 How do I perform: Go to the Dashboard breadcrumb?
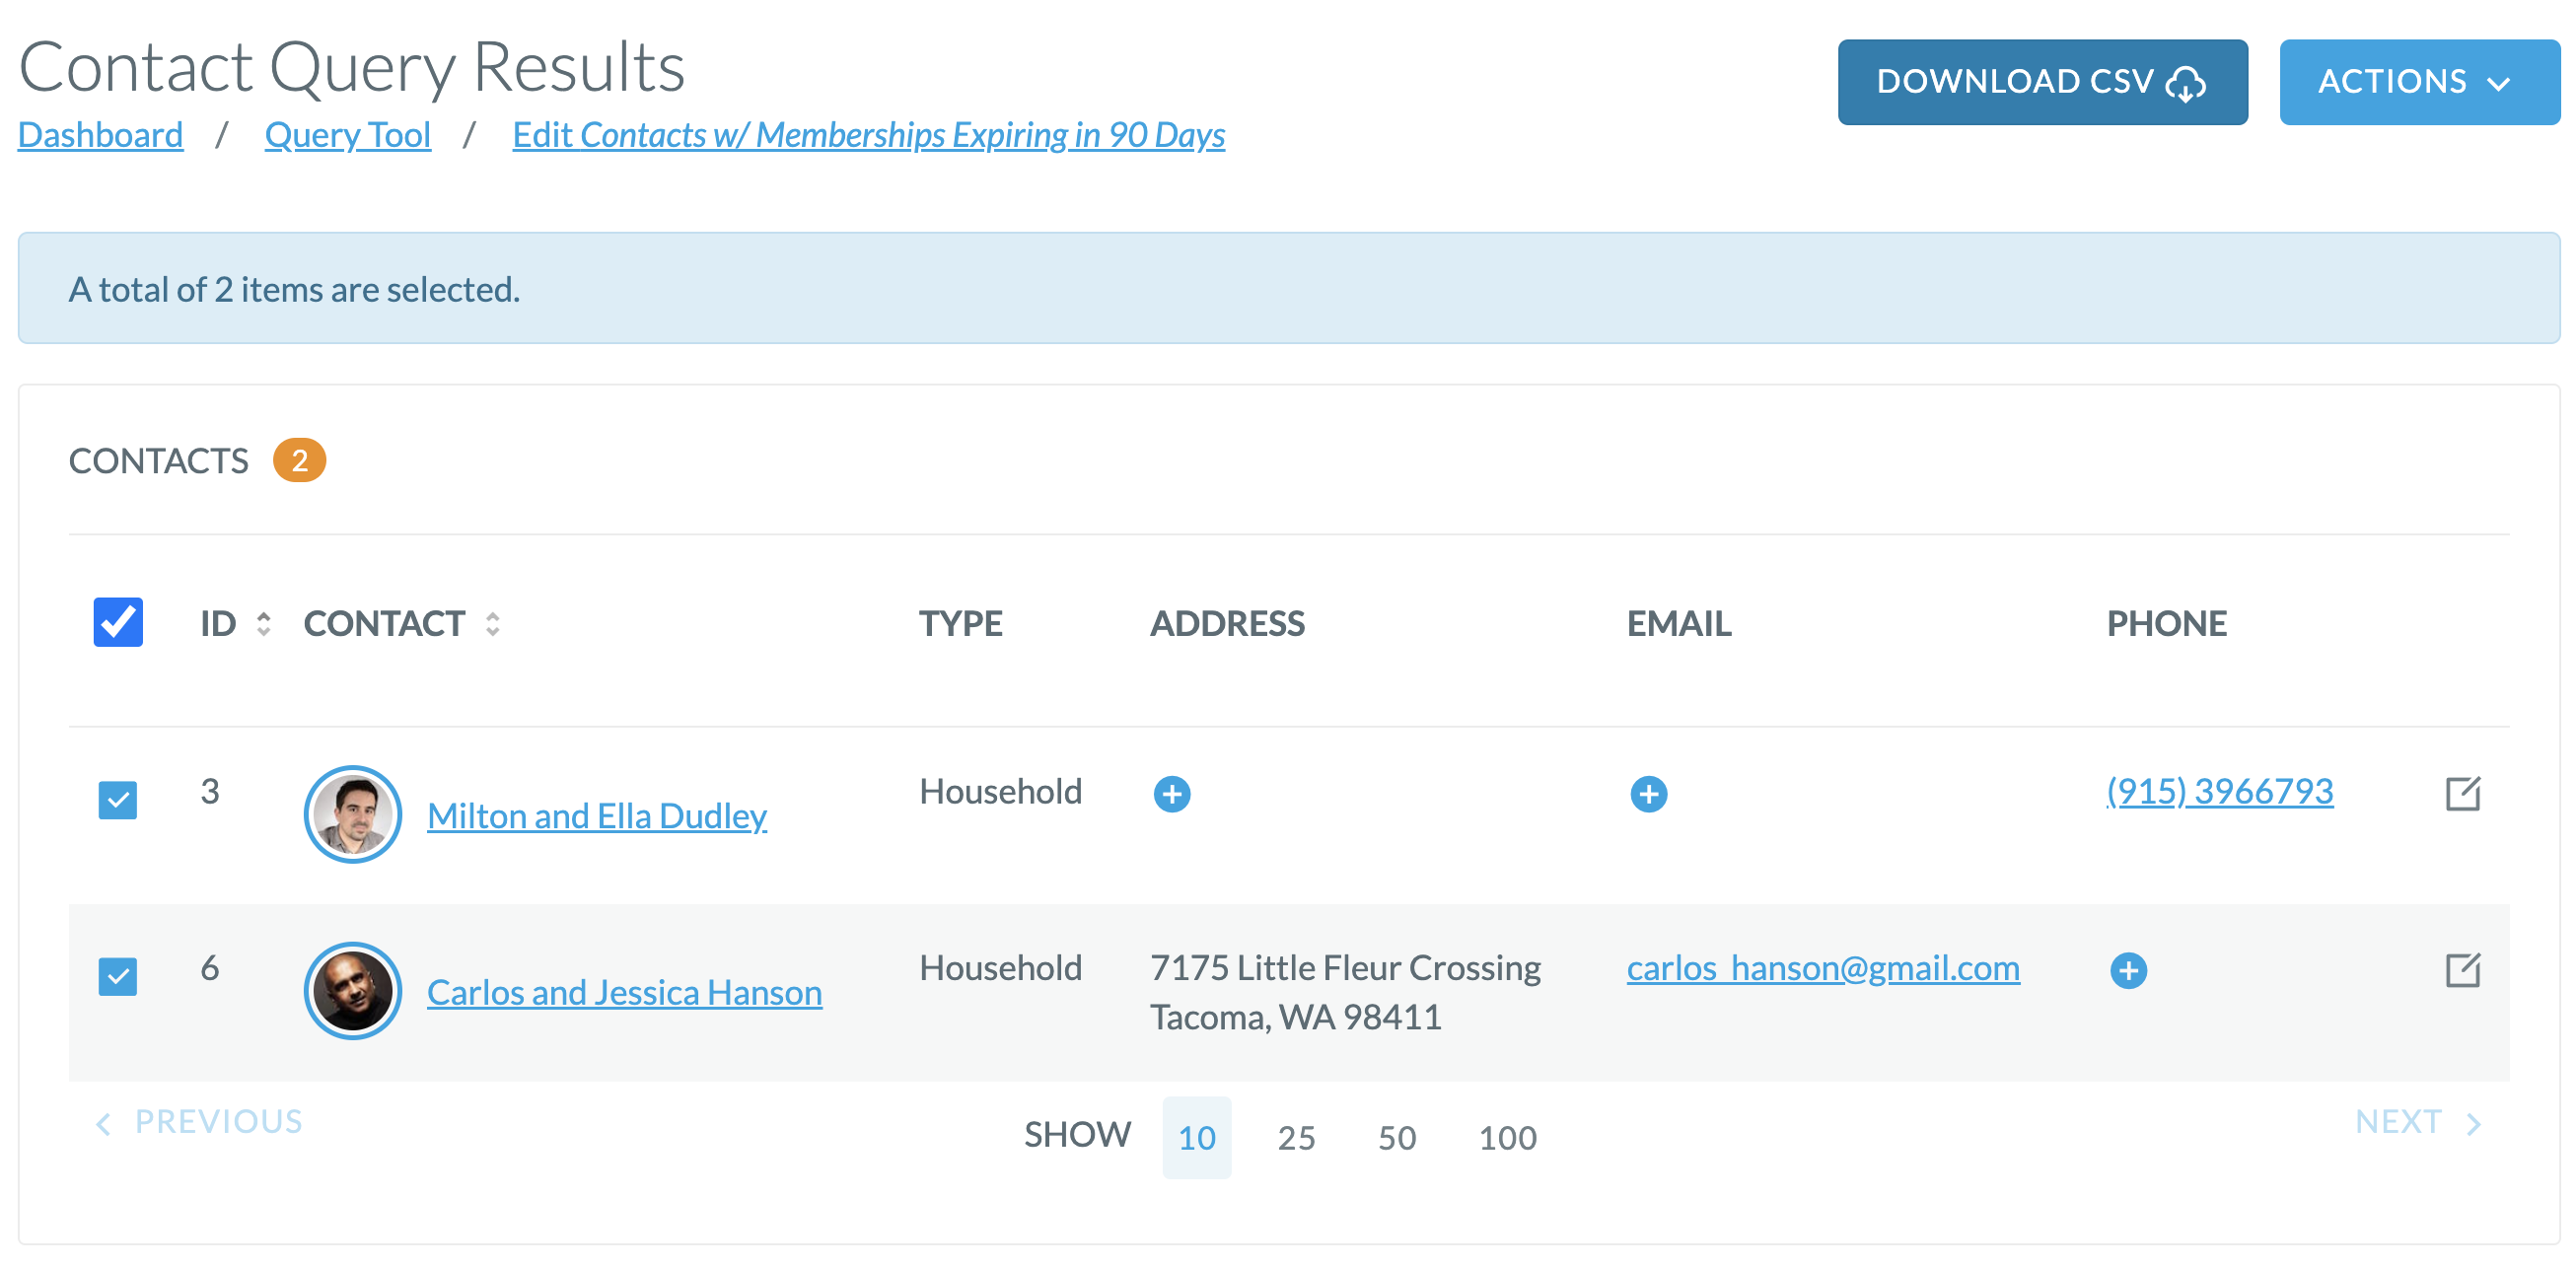[x=100, y=135]
